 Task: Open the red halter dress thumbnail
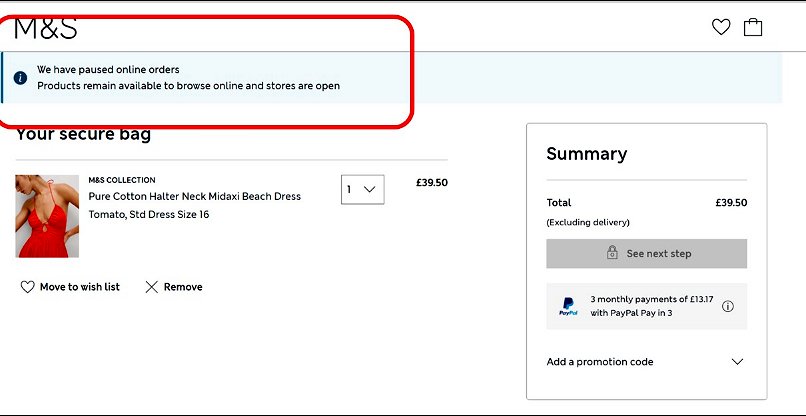pos(47,216)
